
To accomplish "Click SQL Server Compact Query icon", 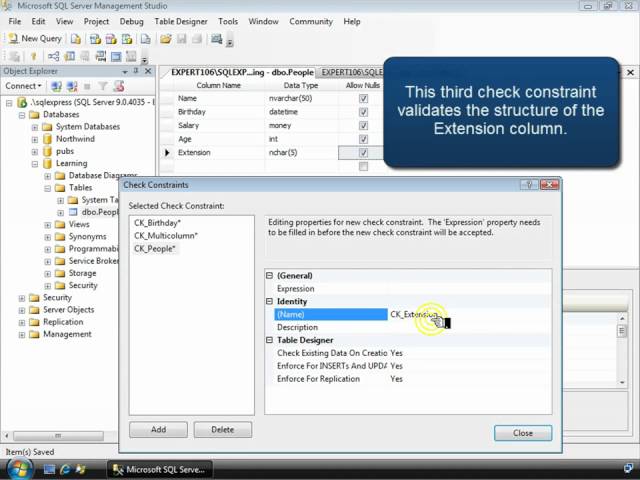I will [145, 39].
